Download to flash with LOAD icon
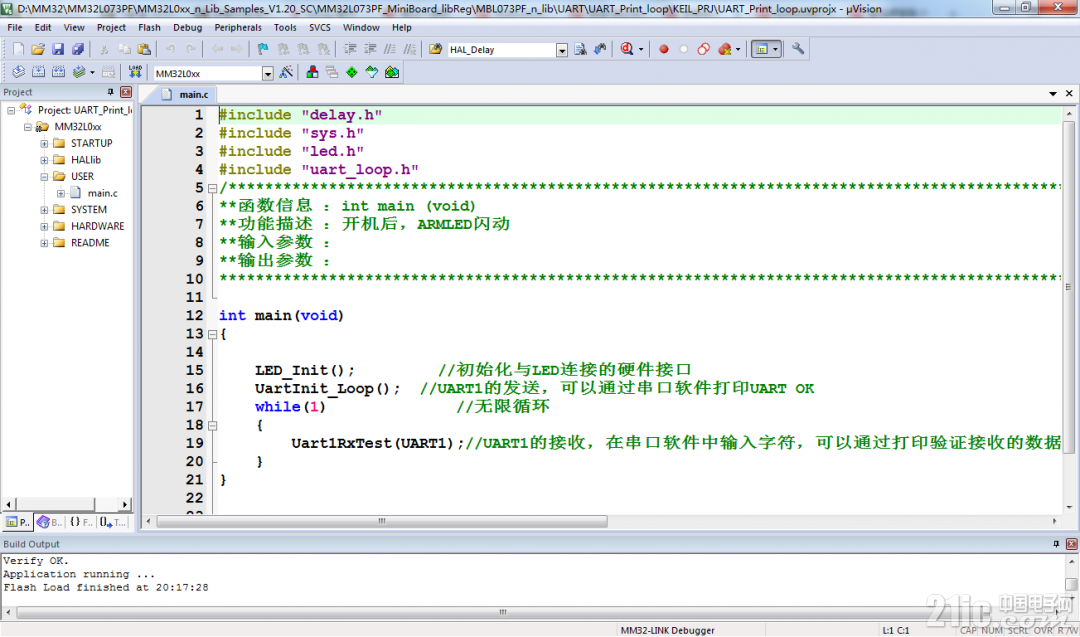1080x637 pixels. pyautogui.click(x=135, y=72)
